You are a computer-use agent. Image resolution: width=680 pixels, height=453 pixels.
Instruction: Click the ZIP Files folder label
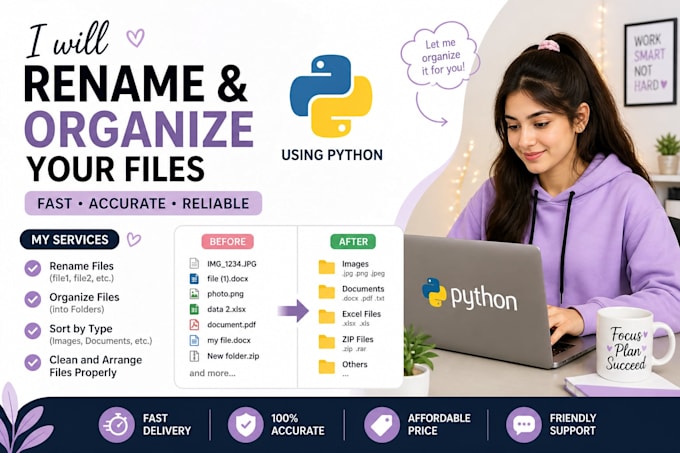358,339
